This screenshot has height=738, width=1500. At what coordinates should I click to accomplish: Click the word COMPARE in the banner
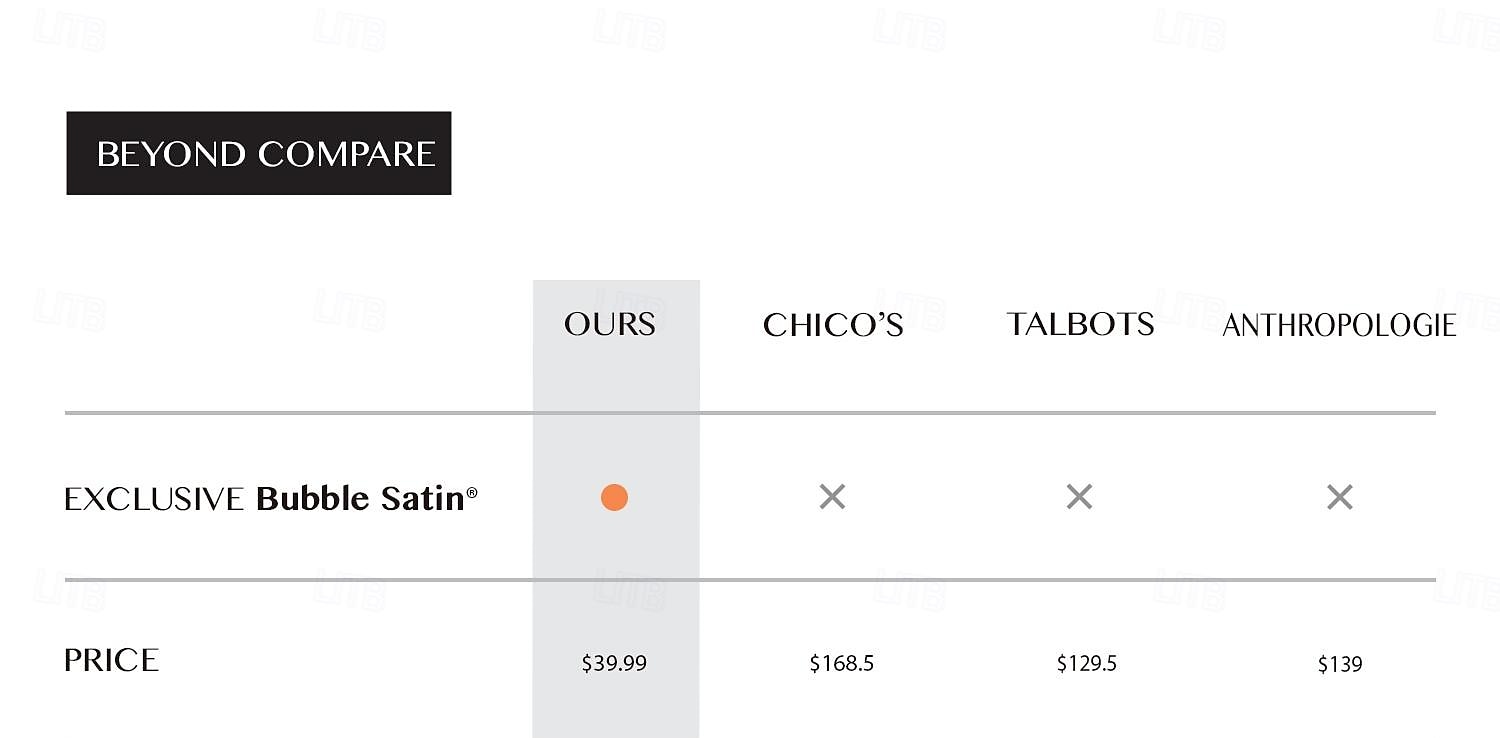click(347, 154)
